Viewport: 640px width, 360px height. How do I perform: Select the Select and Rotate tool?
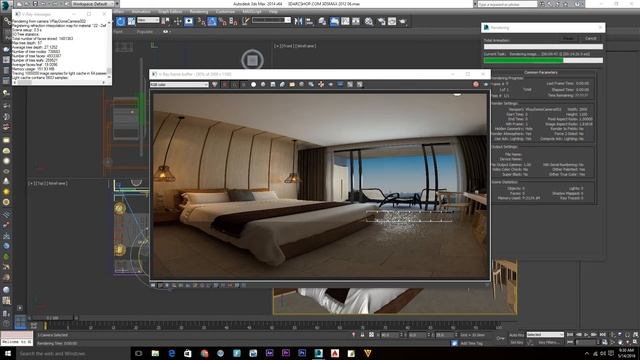tap(120, 21)
